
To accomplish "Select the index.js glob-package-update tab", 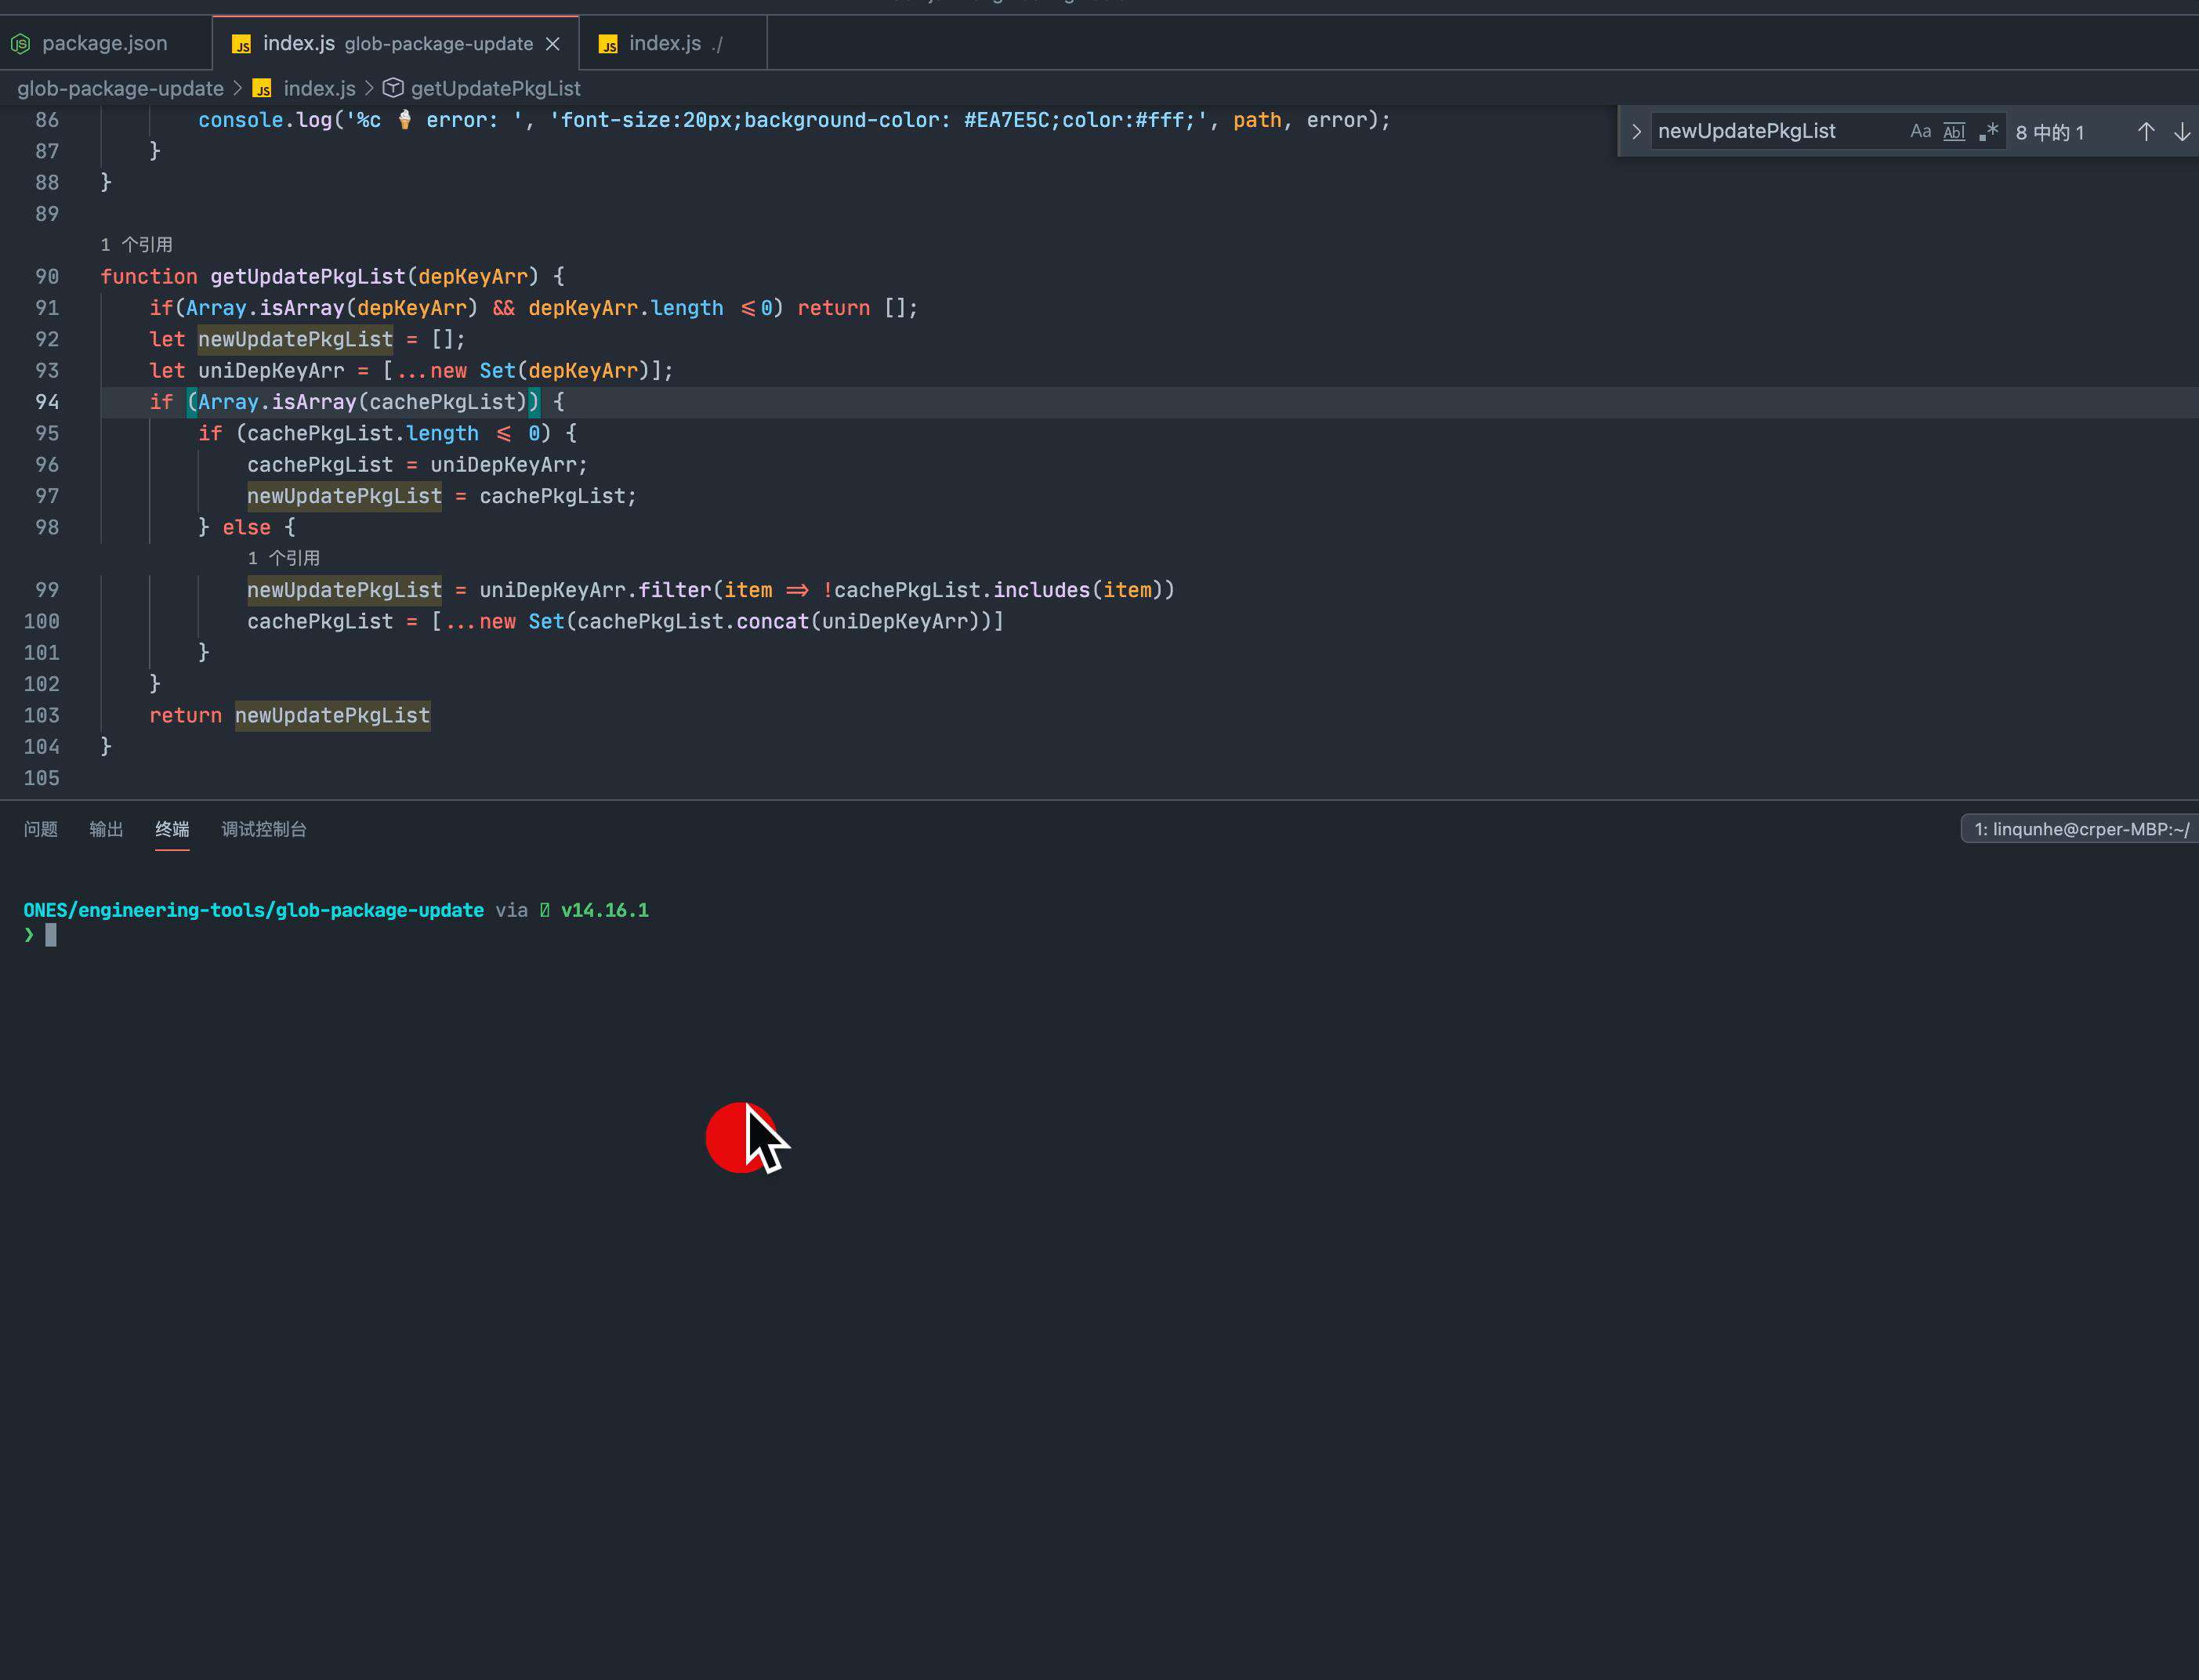I will (x=395, y=43).
